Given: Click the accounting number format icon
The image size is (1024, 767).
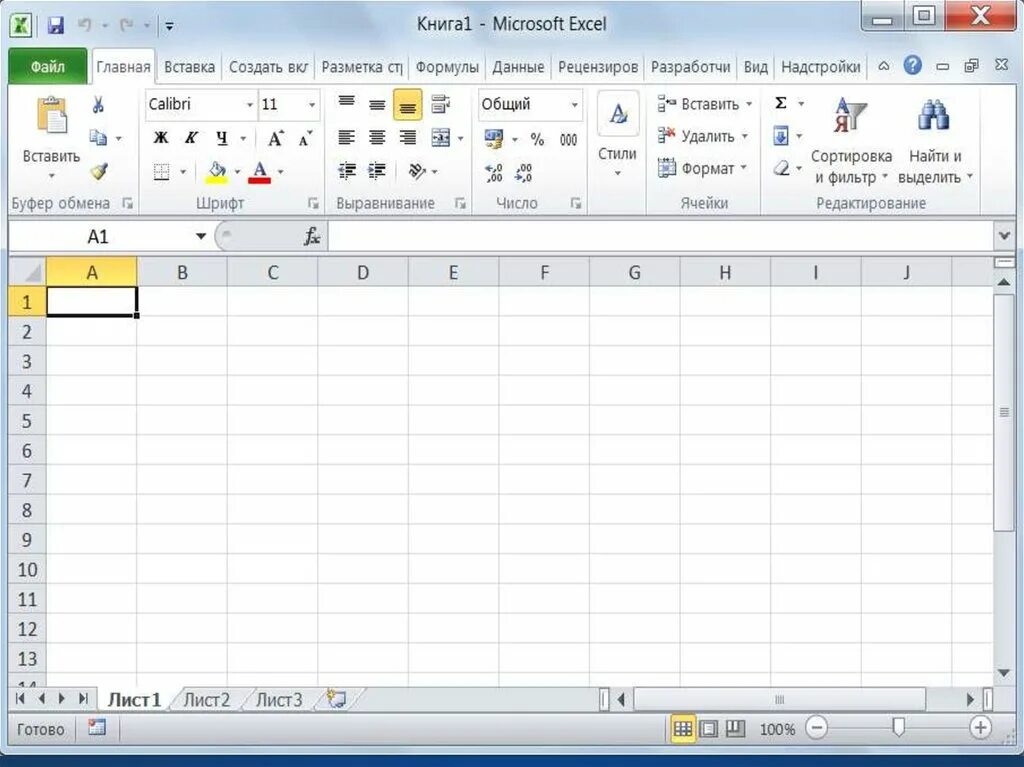Looking at the screenshot, I should point(494,139).
